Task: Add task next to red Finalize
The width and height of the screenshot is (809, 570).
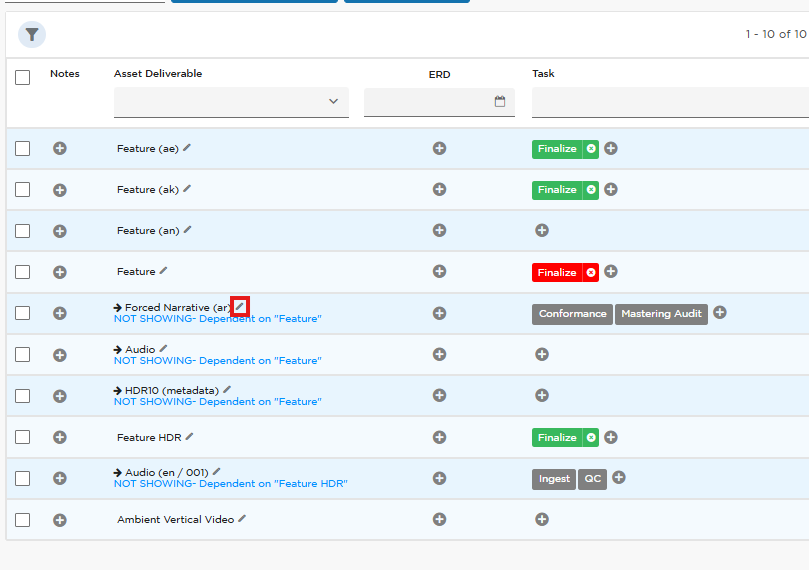Action: (611, 271)
